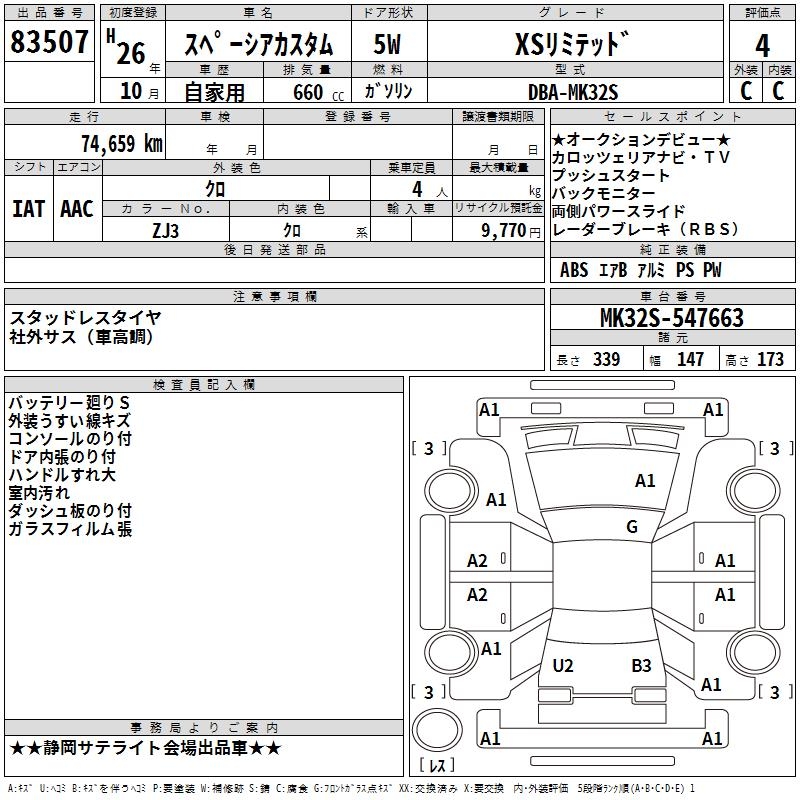Click the C rating under 外装
The image size is (800, 800).
coord(746,90)
